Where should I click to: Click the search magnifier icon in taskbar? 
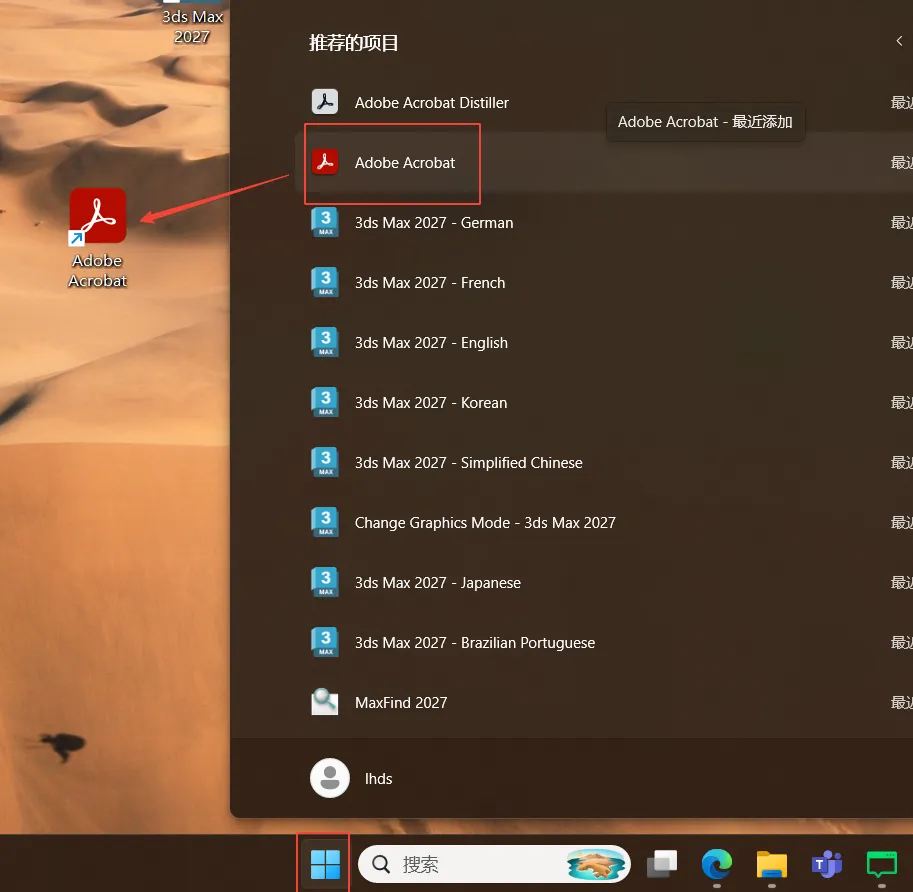(x=381, y=864)
